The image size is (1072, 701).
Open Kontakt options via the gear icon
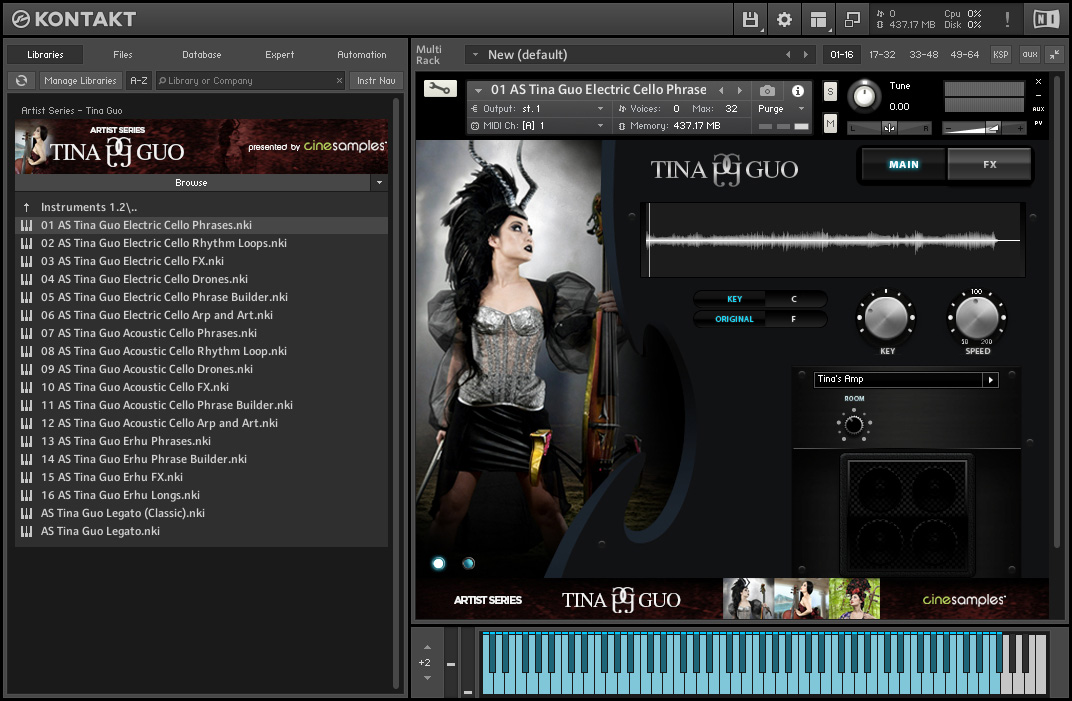click(x=784, y=18)
